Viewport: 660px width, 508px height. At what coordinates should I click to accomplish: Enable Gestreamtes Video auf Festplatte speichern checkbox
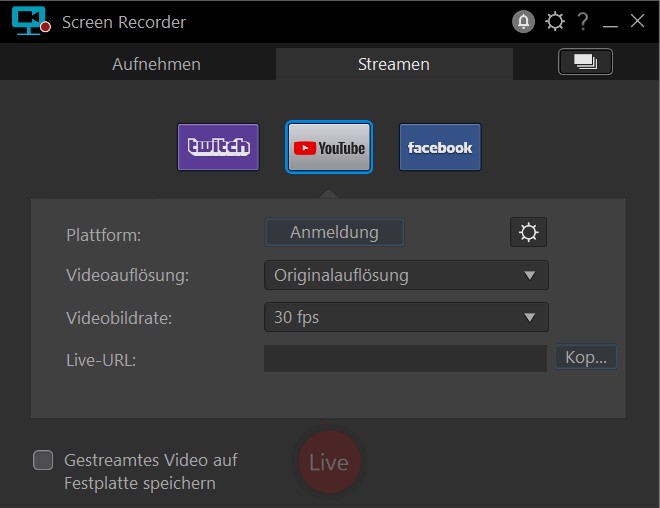[43, 460]
